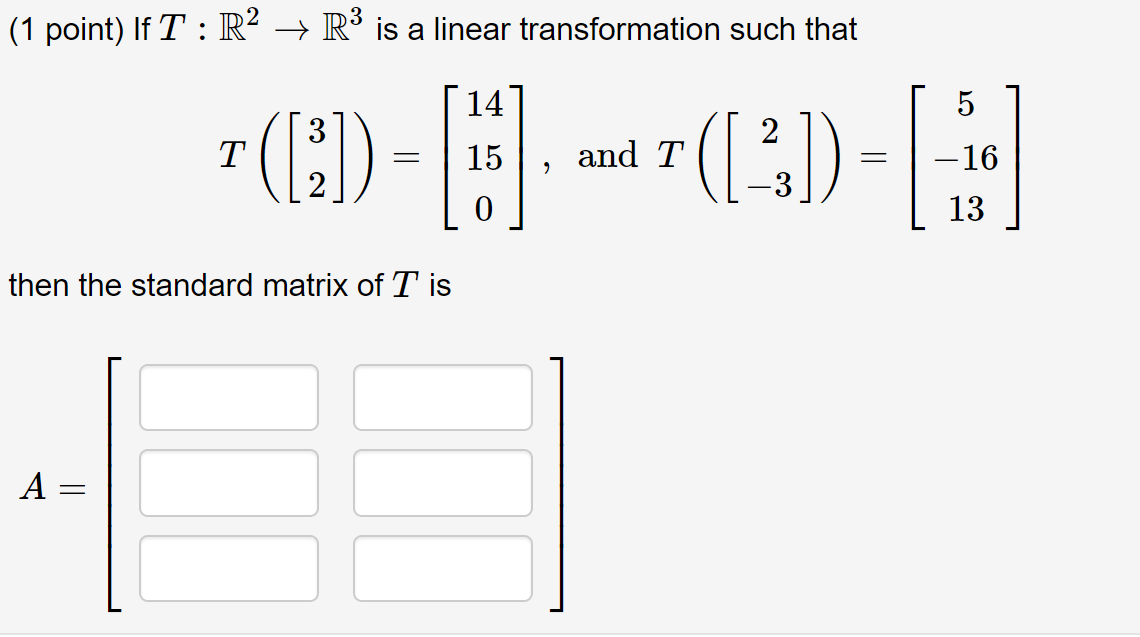Click the top-right matrix entry field
Image resolution: width=1140 pixels, height=637 pixels.
442,397
